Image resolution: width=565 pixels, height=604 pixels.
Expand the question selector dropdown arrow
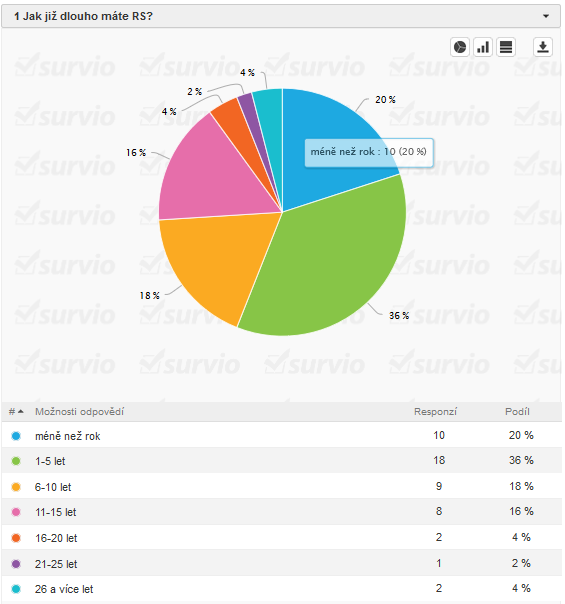(546, 16)
